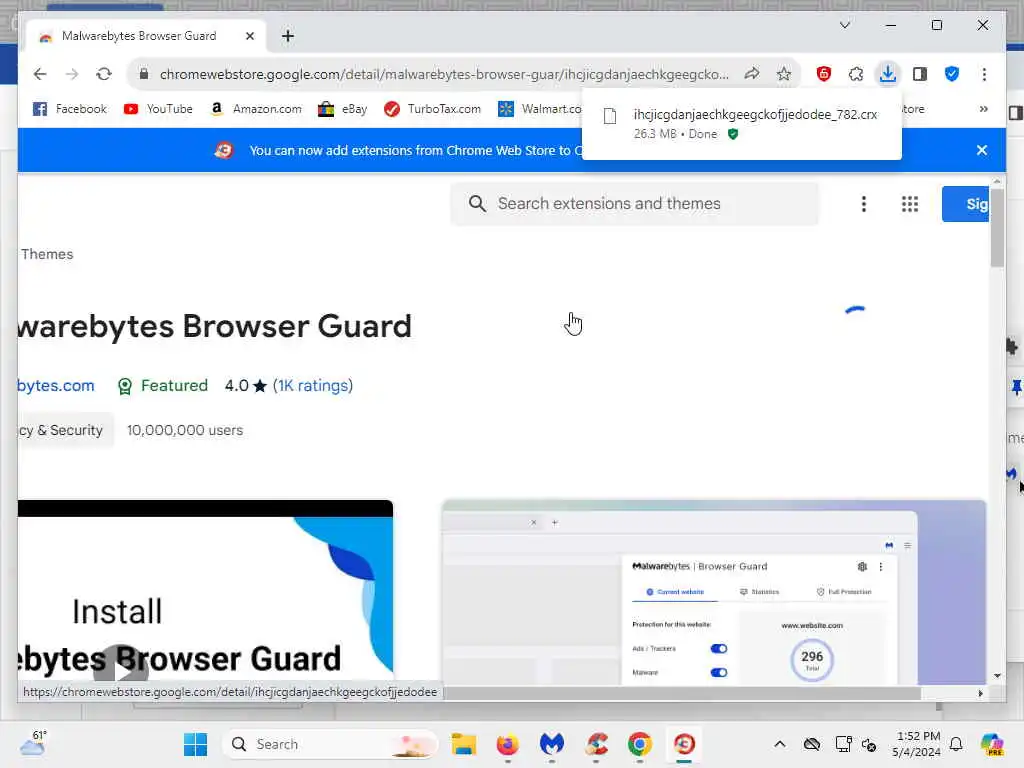The width and height of the screenshot is (1024, 768).
Task: Open File Explorer from the taskbar
Action: point(464,744)
